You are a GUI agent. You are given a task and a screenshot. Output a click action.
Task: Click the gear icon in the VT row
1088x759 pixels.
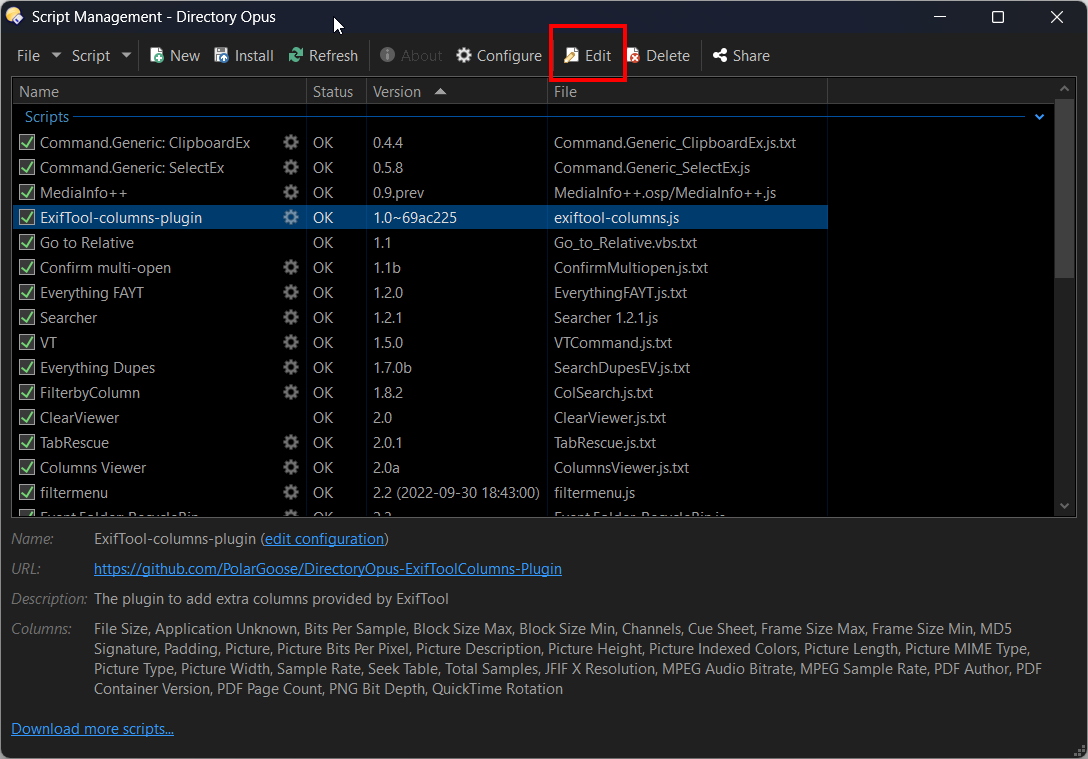click(291, 342)
